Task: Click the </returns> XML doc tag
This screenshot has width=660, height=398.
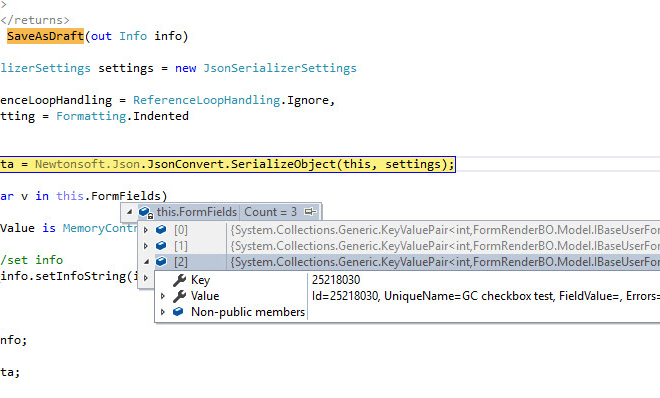Action: (x=35, y=20)
